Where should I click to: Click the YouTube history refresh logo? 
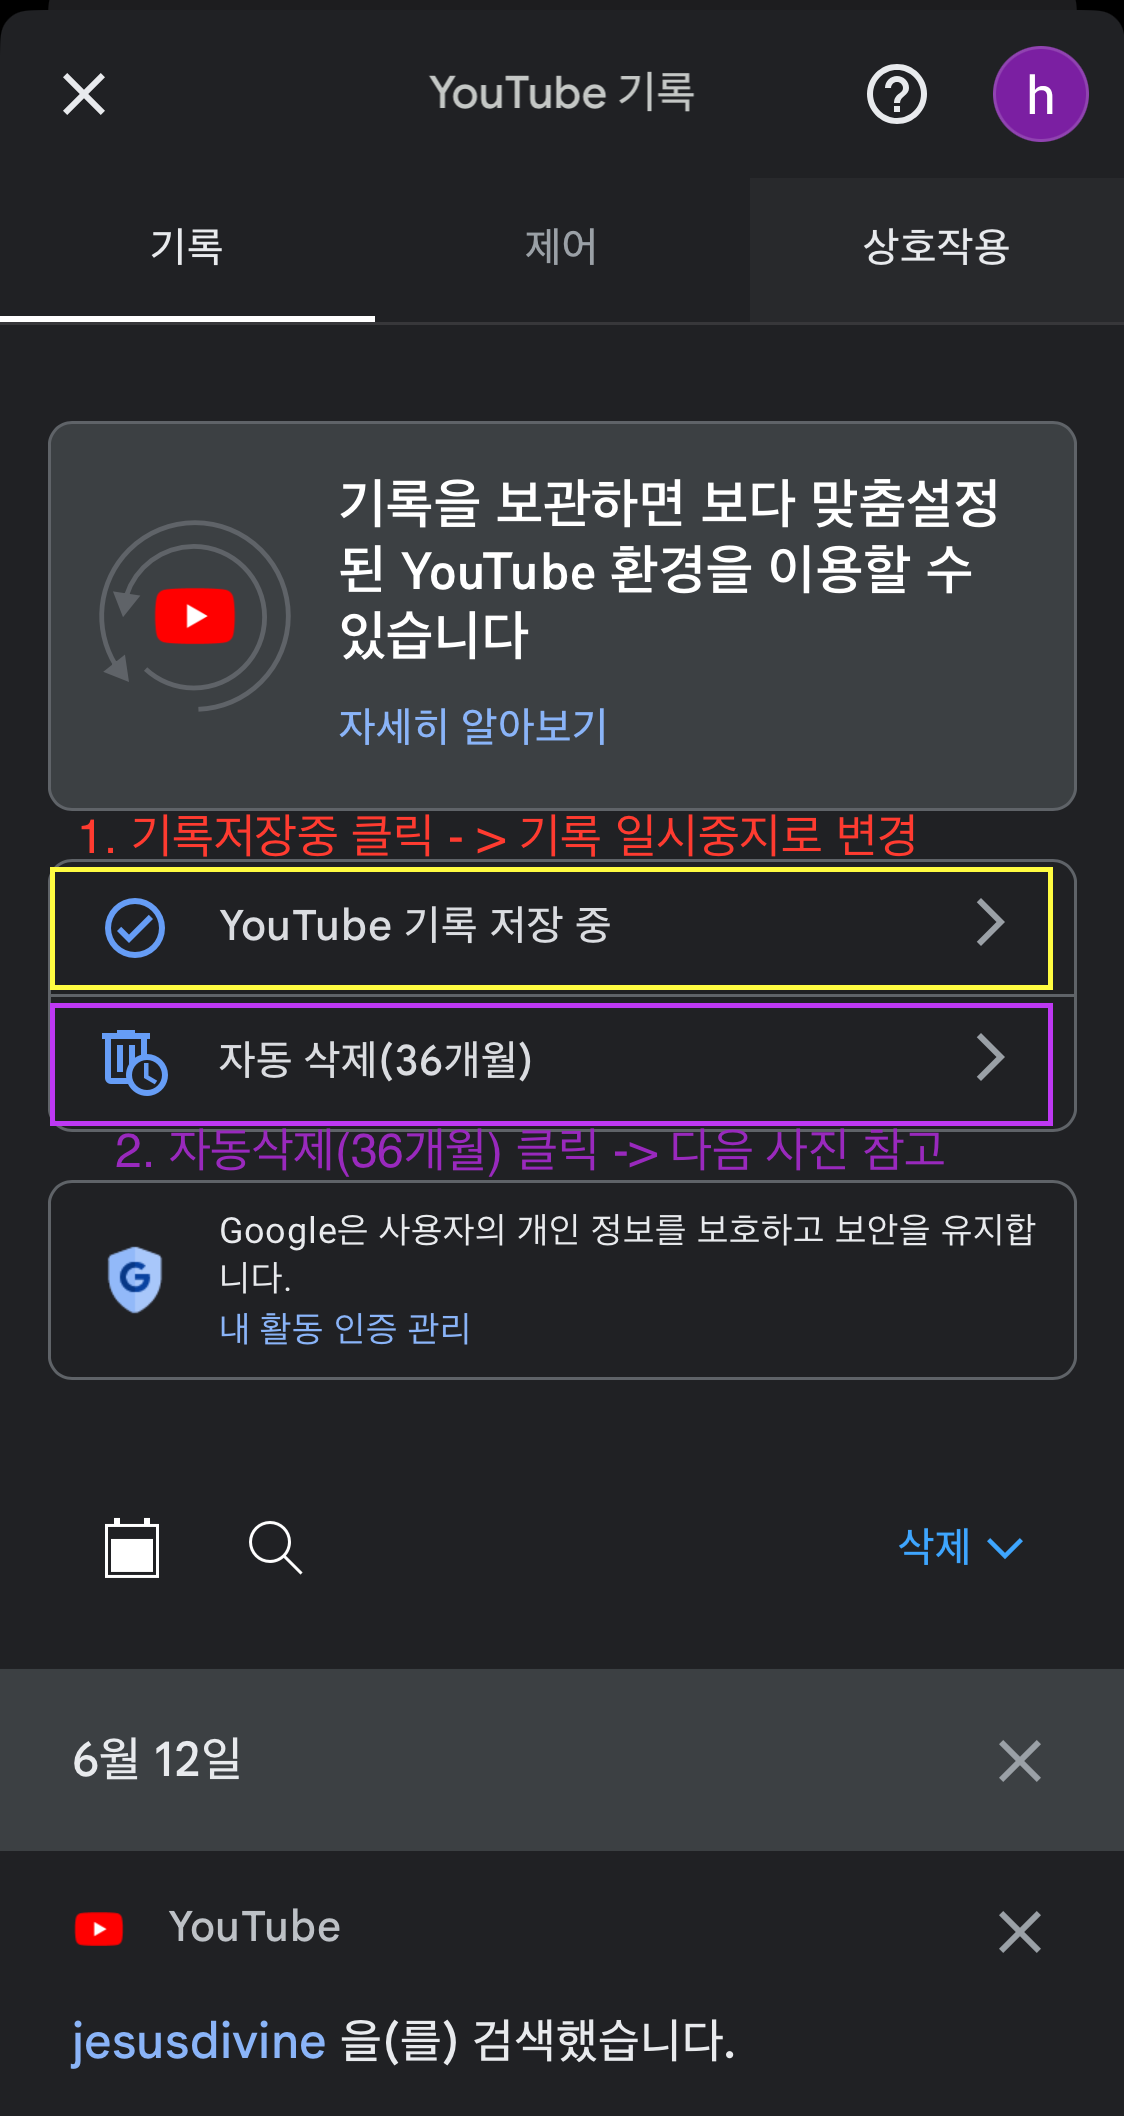[x=195, y=616]
